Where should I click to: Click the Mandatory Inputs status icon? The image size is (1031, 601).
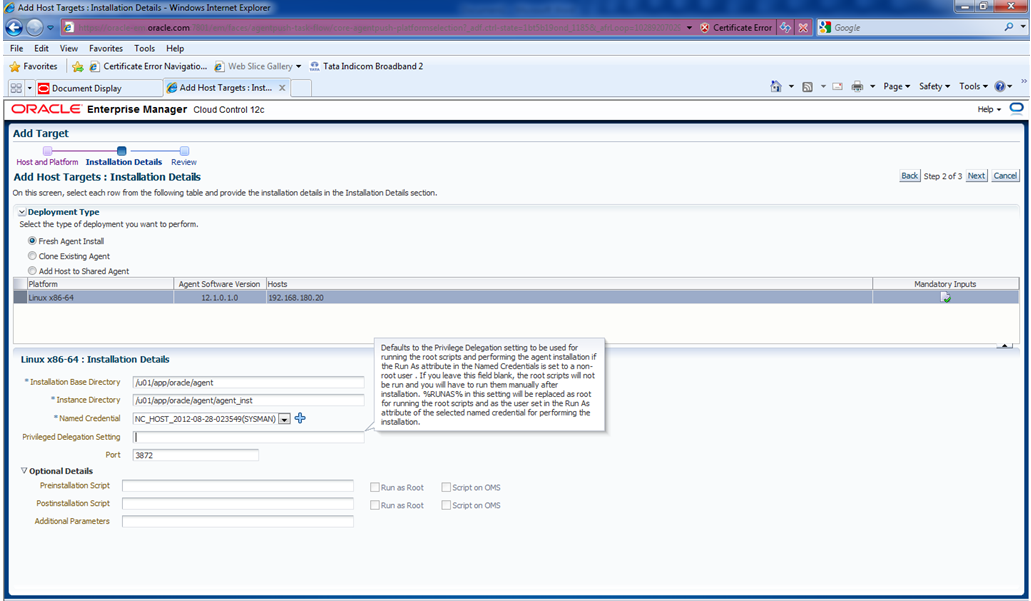(945, 298)
